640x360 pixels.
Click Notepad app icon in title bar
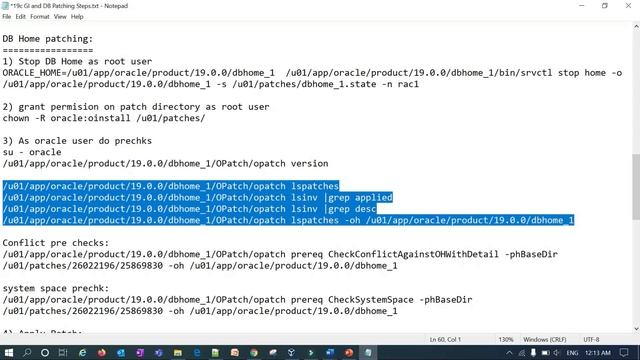5,6
